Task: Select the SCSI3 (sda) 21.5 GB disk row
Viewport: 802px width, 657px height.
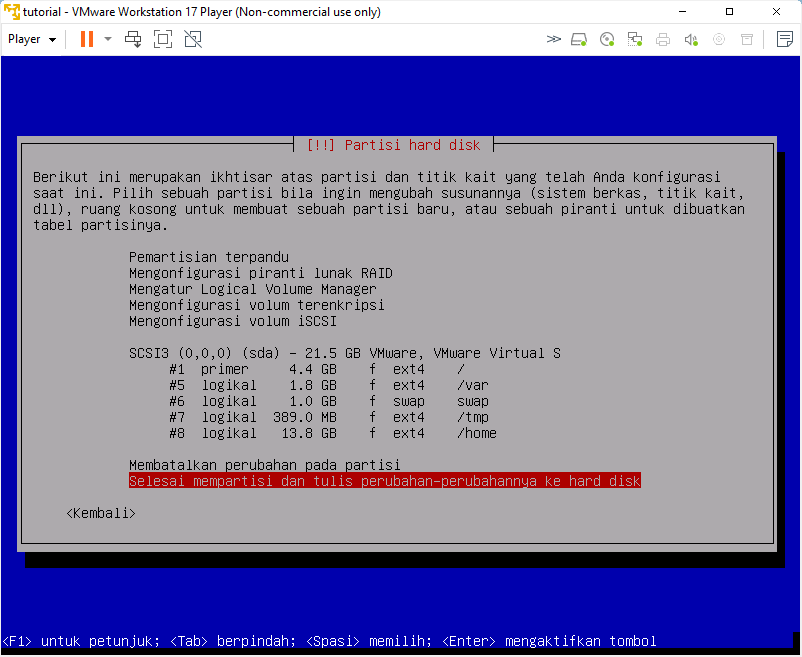Action: (345, 354)
